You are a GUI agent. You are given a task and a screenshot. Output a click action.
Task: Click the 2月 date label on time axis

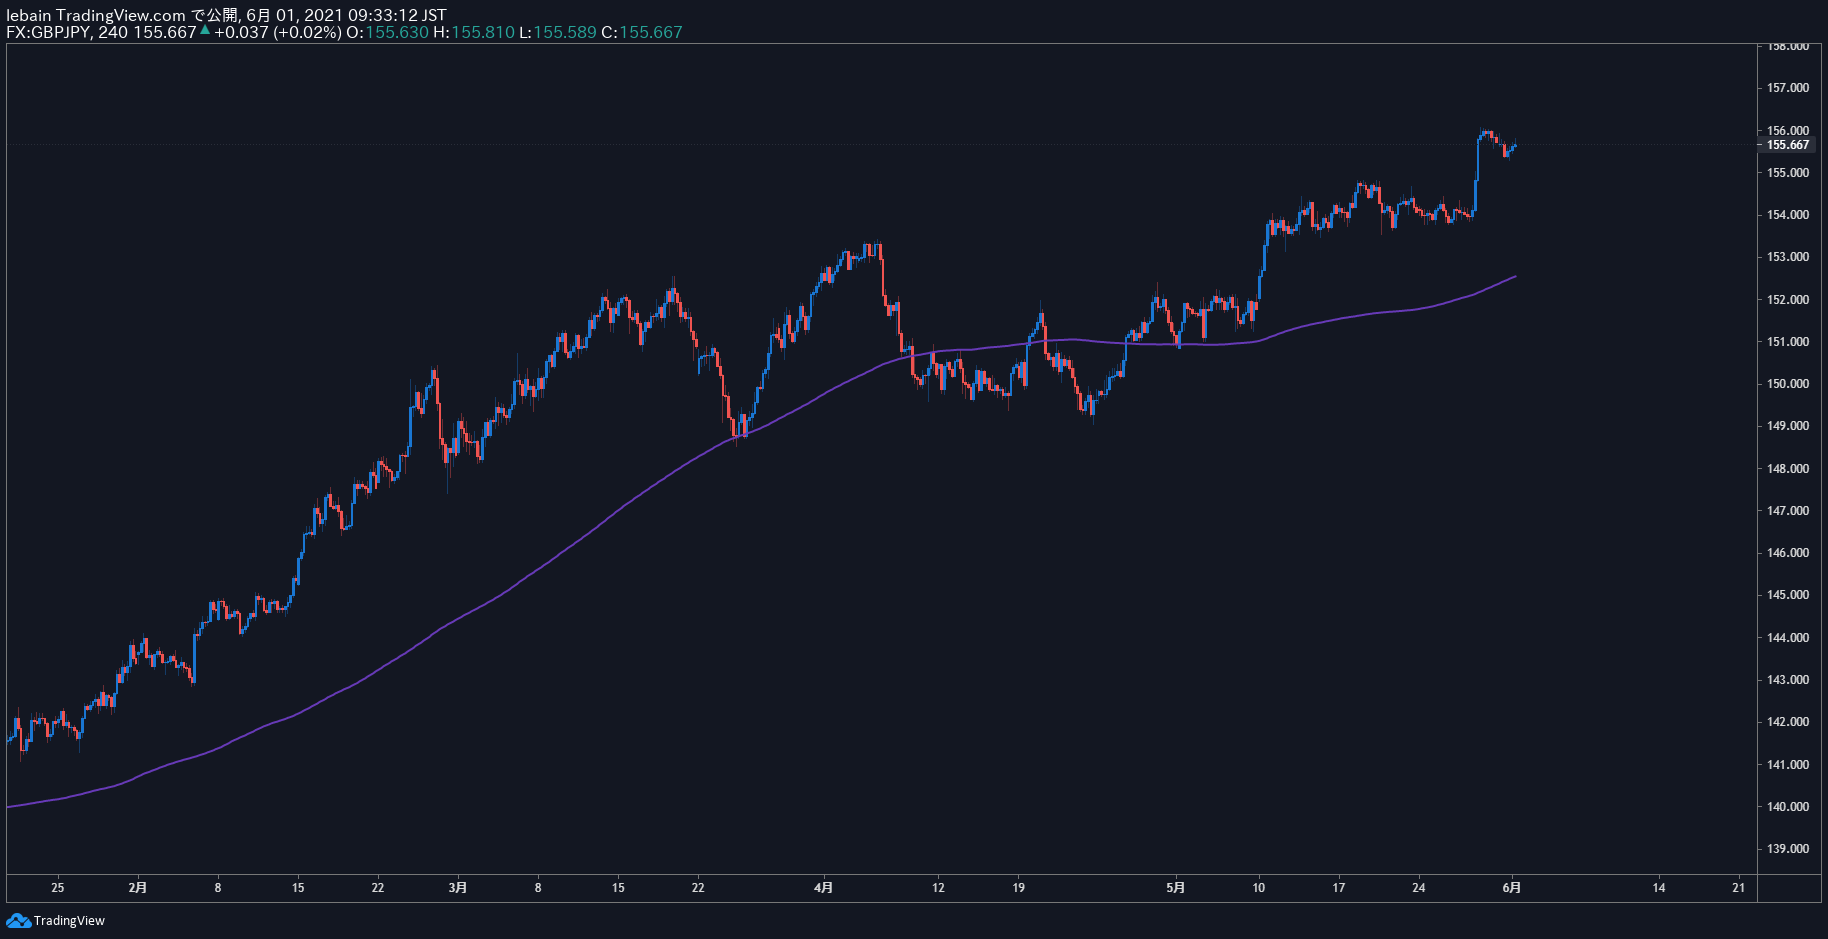pyautogui.click(x=138, y=887)
